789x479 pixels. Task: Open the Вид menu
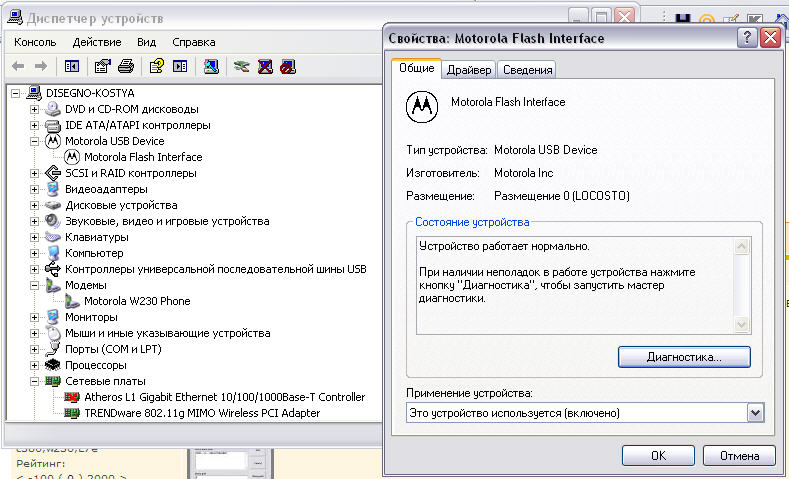coord(146,42)
